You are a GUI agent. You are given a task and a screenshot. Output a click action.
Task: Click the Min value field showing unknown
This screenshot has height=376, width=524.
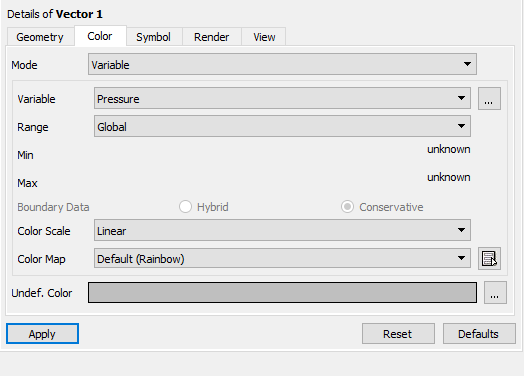(x=448, y=149)
